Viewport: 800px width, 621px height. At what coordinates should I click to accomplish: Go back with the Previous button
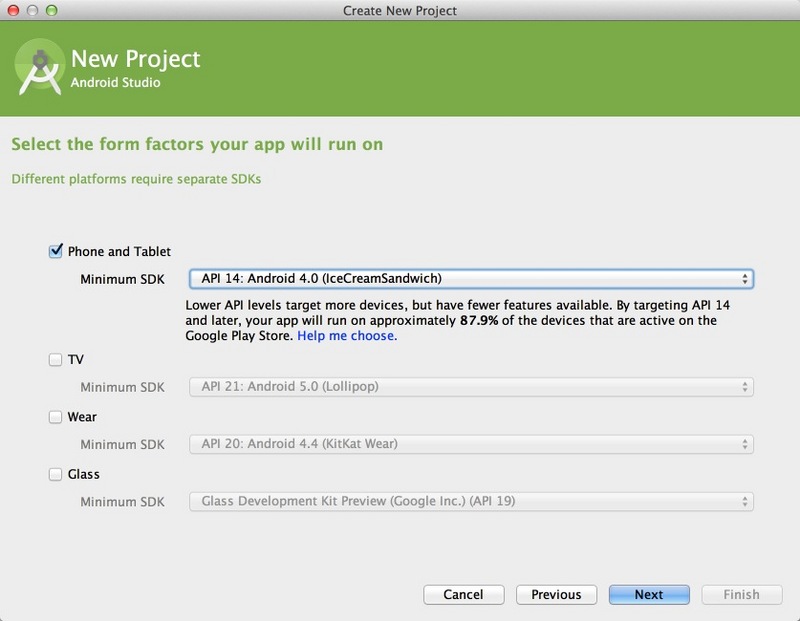click(556, 595)
